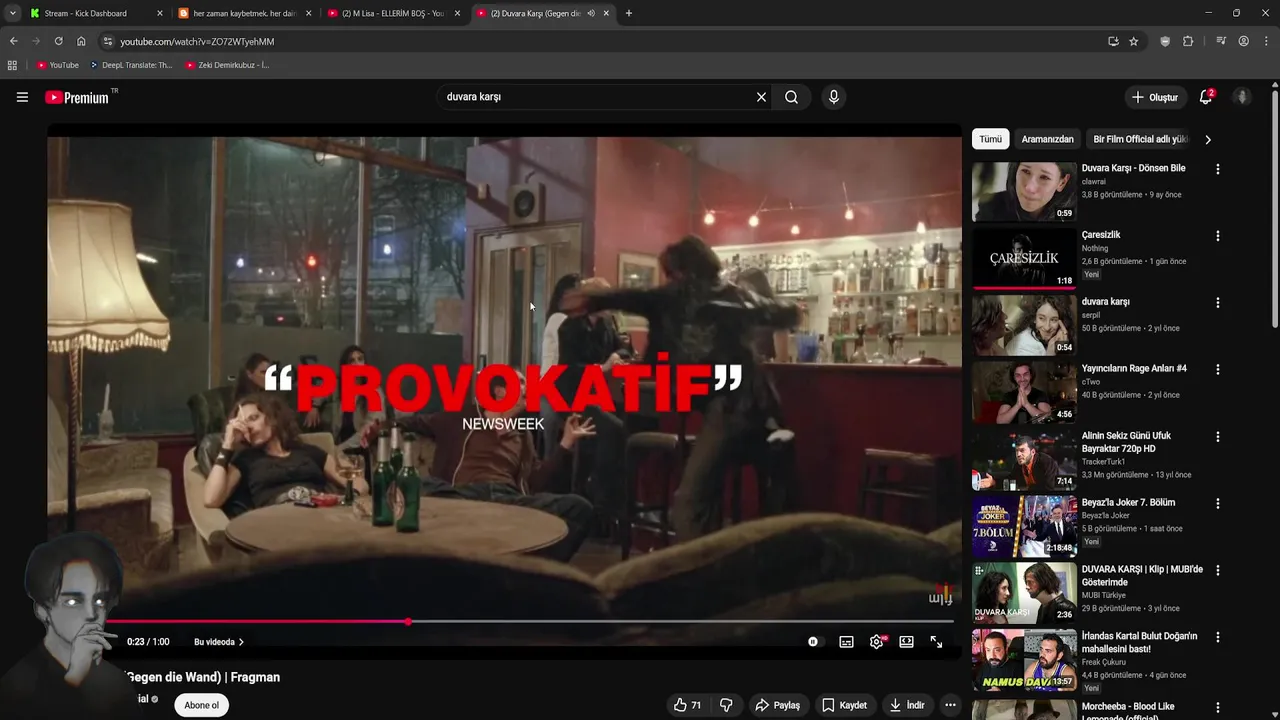Open Chrome three-dot menu
Image resolution: width=1280 pixels, height=720 pixels.
pyautogui.click(x=1267, y=41)
